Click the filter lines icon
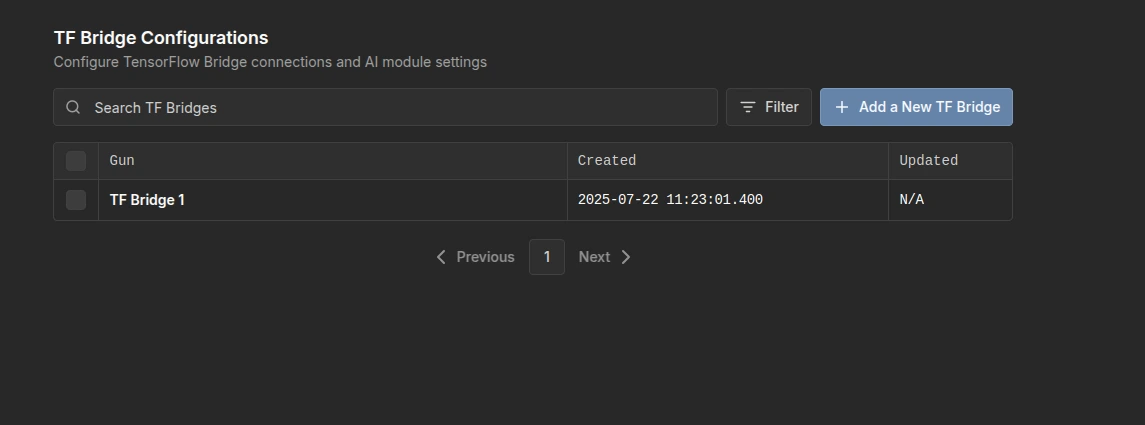The width and height of the screenshot is (1145, 425). click(x=748, y=107)
